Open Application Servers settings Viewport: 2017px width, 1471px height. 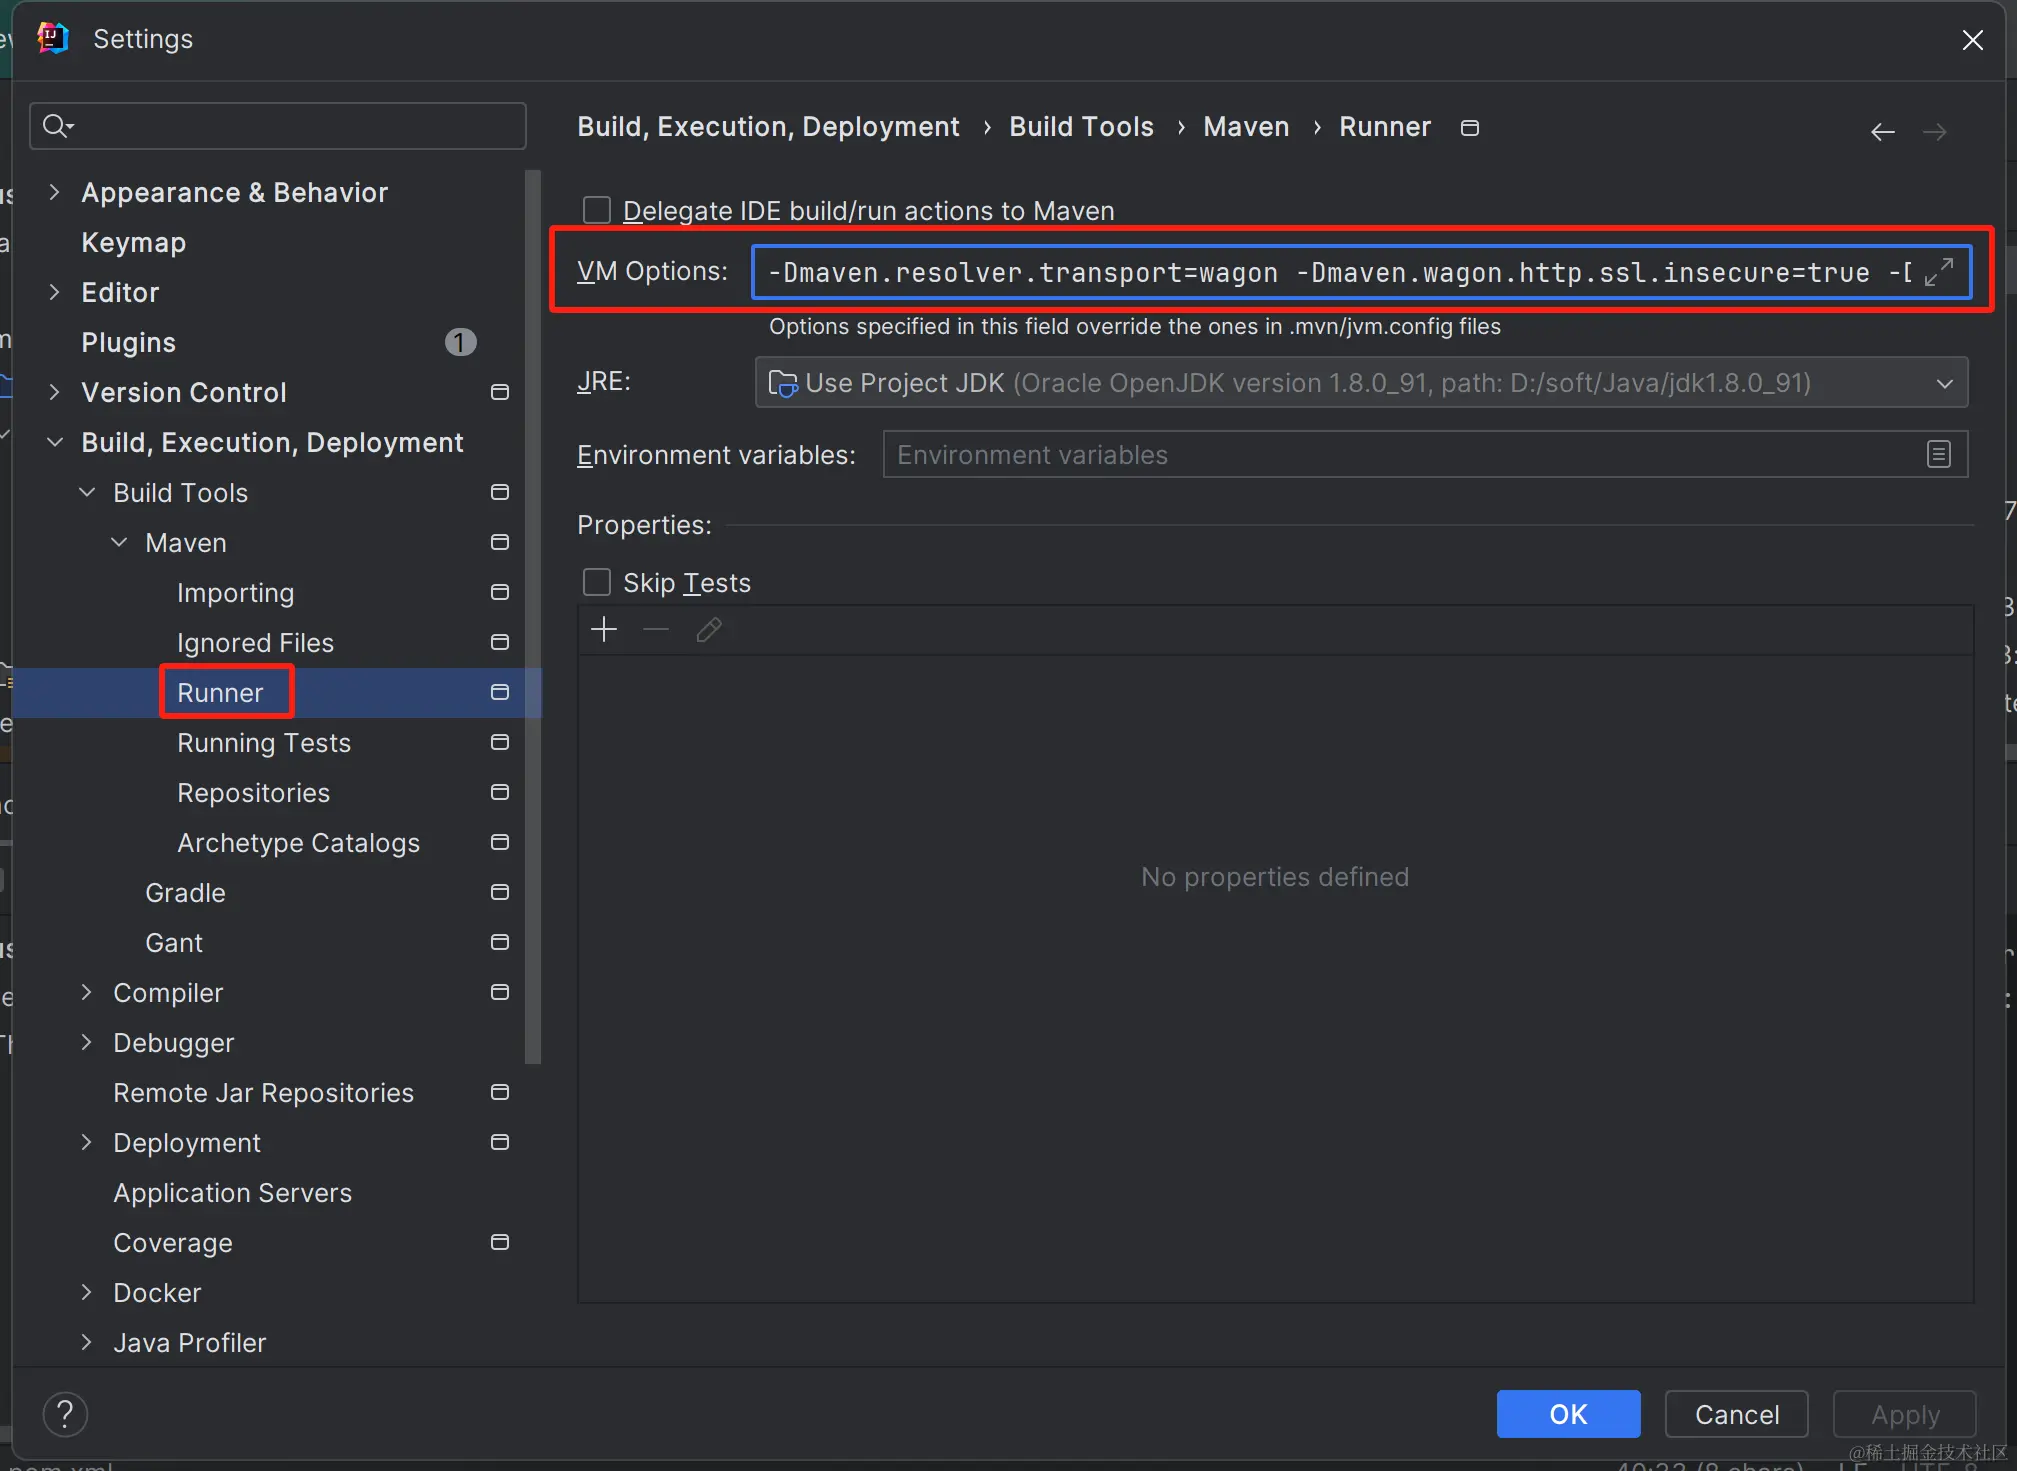(x=232, y=1192)
